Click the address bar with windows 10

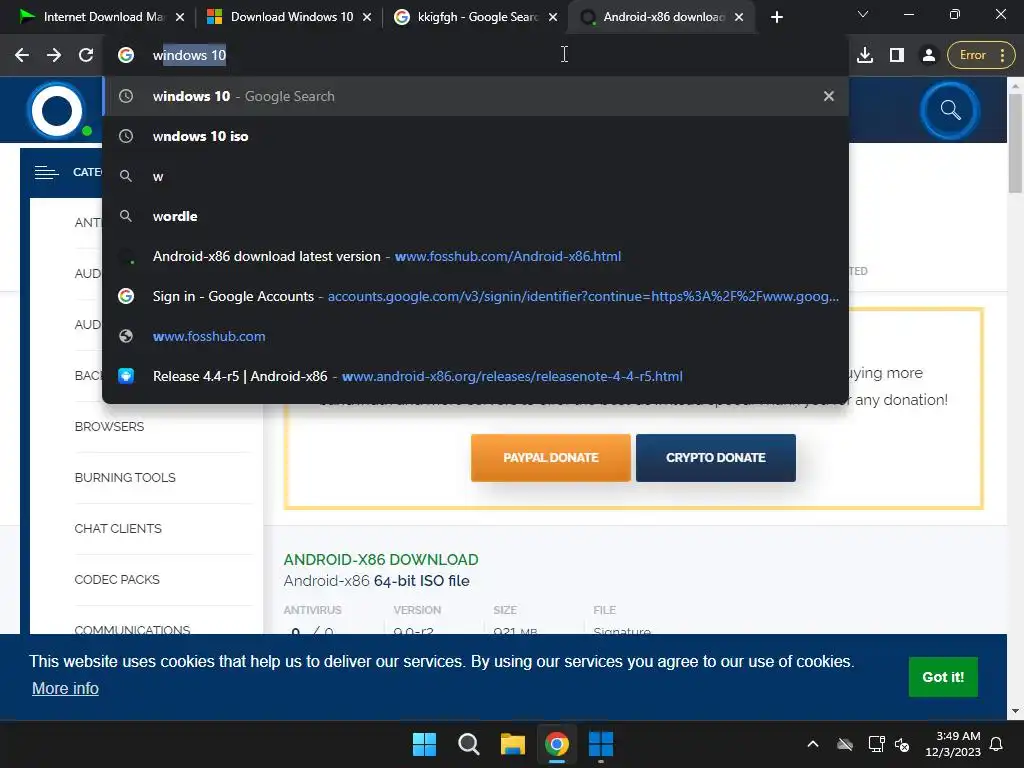[477, 55]
